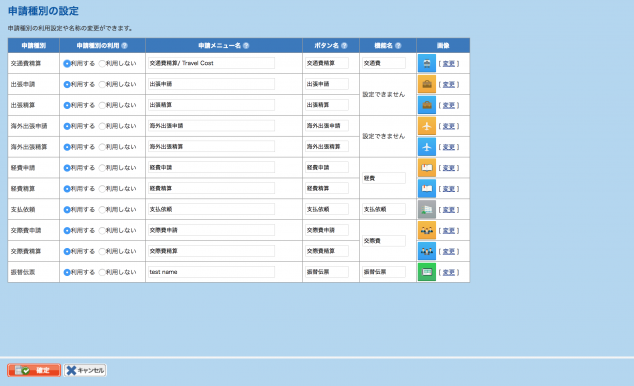Select 利用しない for 海外出張申請
634x386 pixels.
coord(102,126)
